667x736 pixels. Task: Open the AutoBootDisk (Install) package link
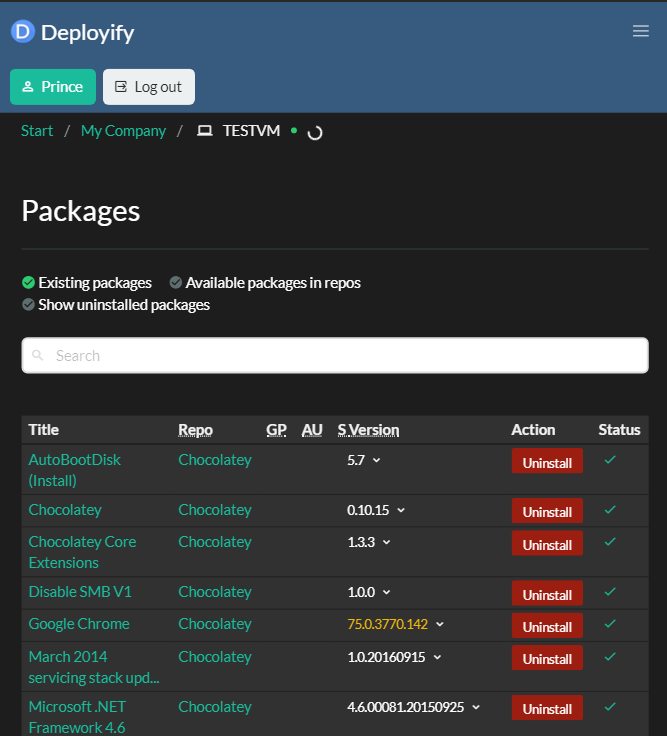pyautogui.click(x=75, y=470)
